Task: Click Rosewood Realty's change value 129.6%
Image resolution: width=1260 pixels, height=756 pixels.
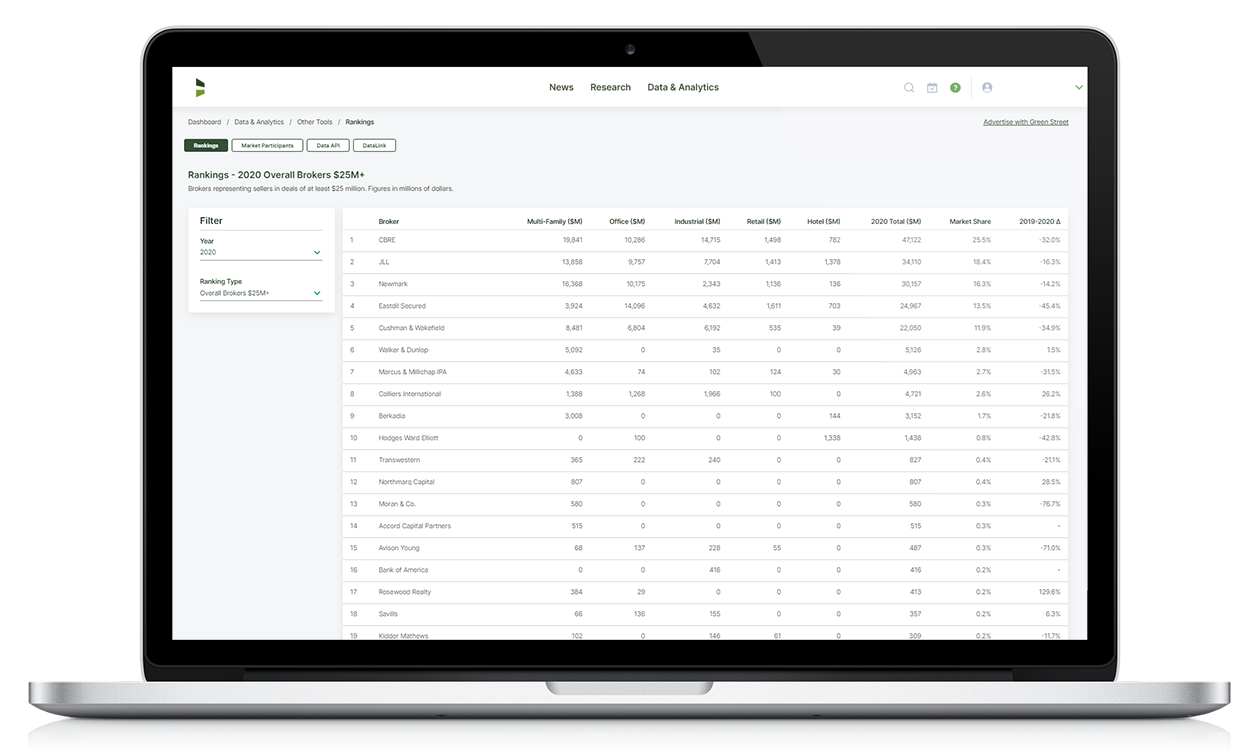Action: coord(1049,592)
